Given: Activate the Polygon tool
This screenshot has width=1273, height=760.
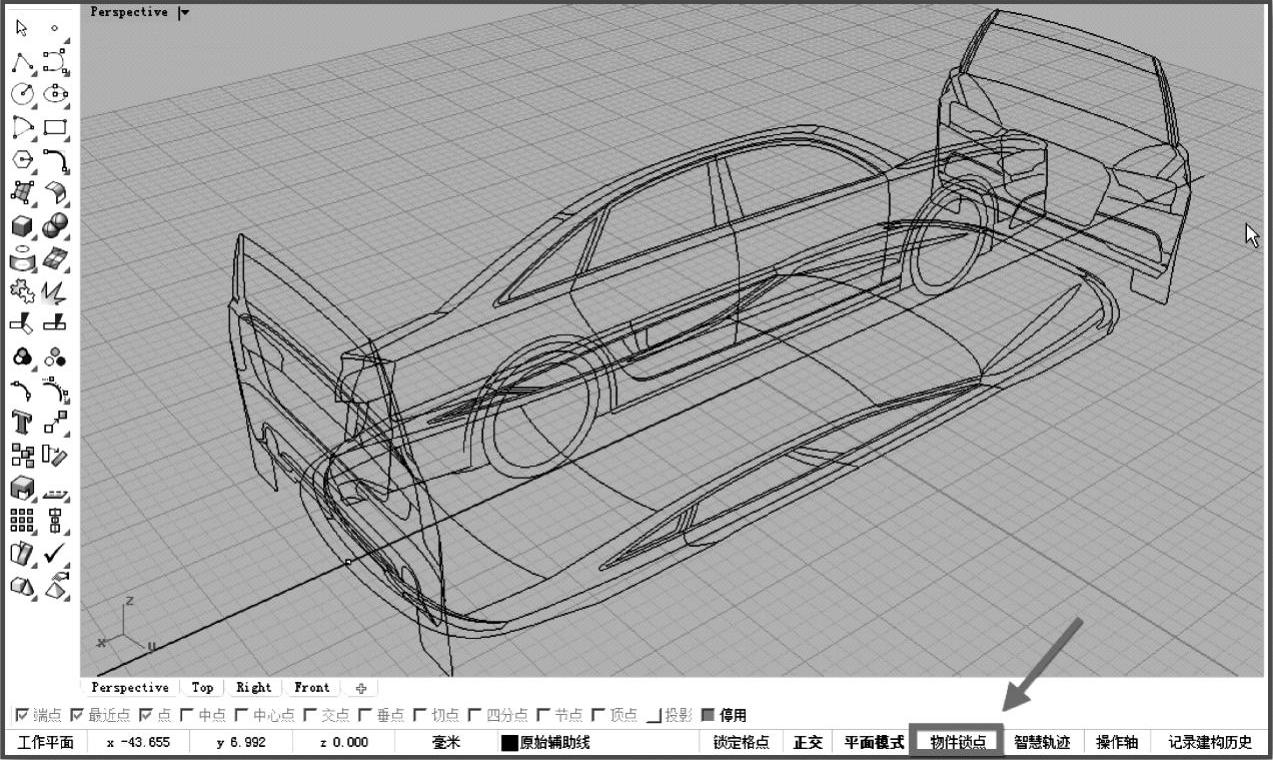Looking at the screenshot, I should (22, 160).
